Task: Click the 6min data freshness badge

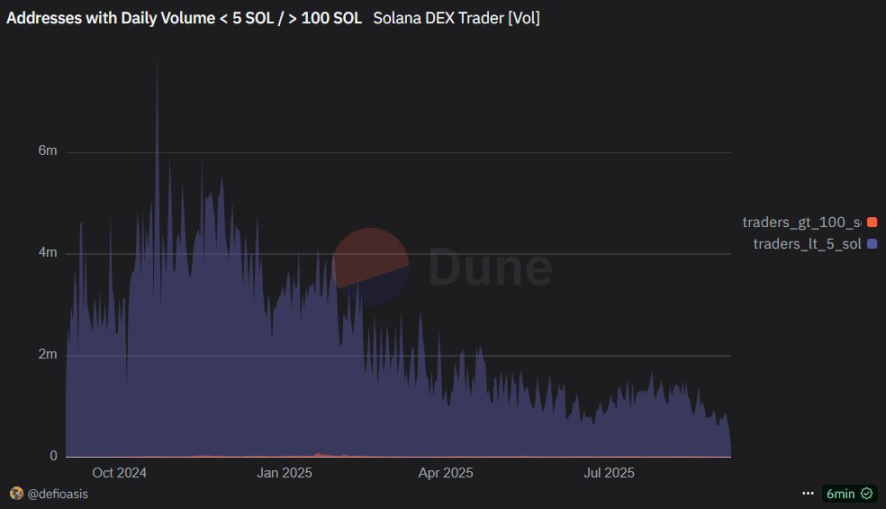Action: point(840,494)
